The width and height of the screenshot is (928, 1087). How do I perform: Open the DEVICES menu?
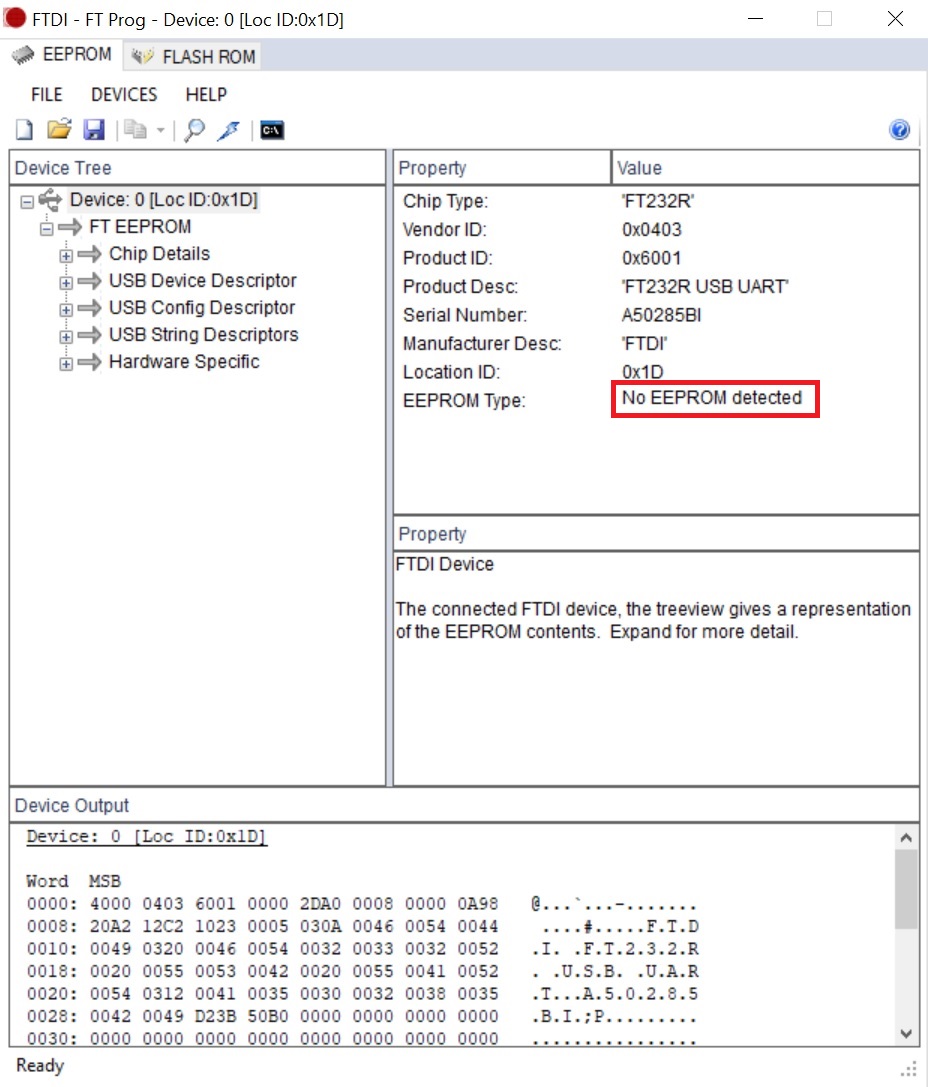pos(124,94)
